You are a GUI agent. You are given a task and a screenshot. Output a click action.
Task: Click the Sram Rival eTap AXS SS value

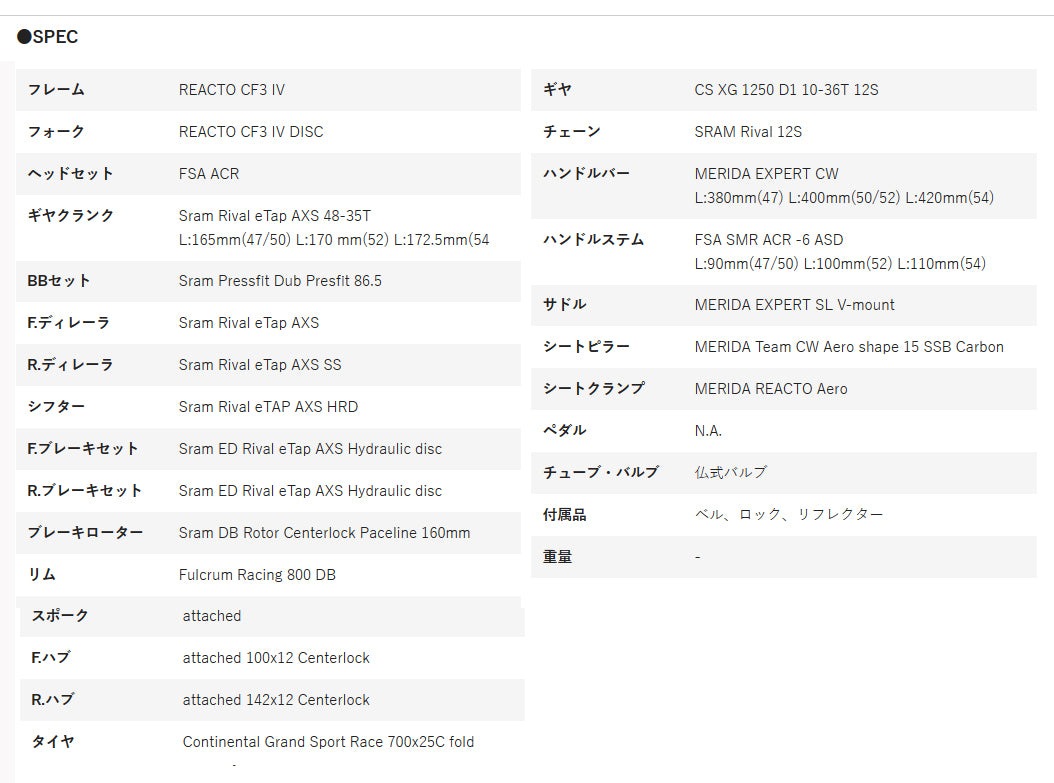pyautogui.click(x=260, y=365)
